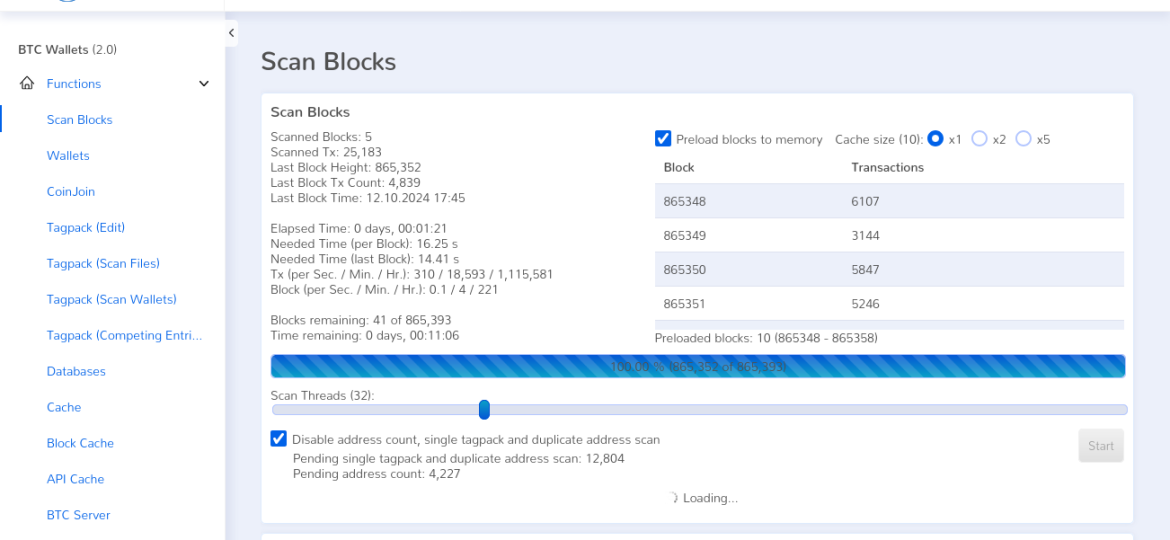Select the x5 cache size option
This screenshot has height=540, width=1170.
click(1023, 139)
